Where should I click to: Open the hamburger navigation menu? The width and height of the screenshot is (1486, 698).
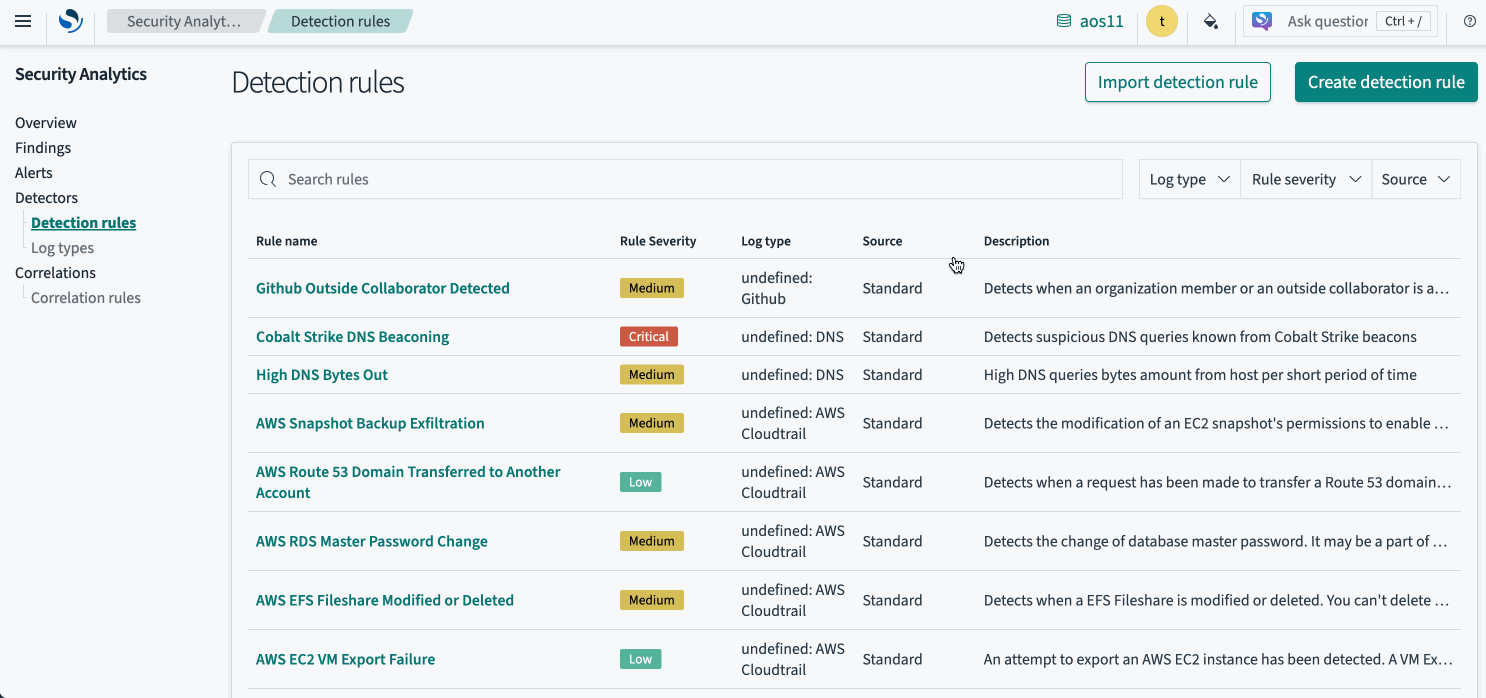point(23,20)
